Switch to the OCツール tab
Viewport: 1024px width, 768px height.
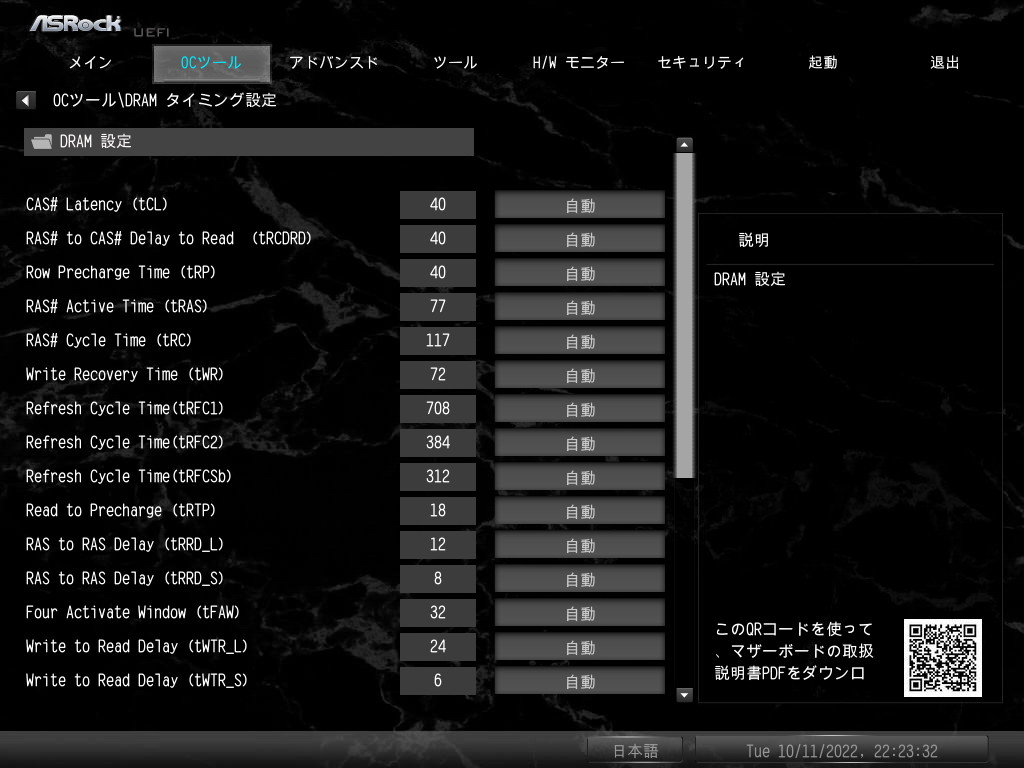point(211,63)
